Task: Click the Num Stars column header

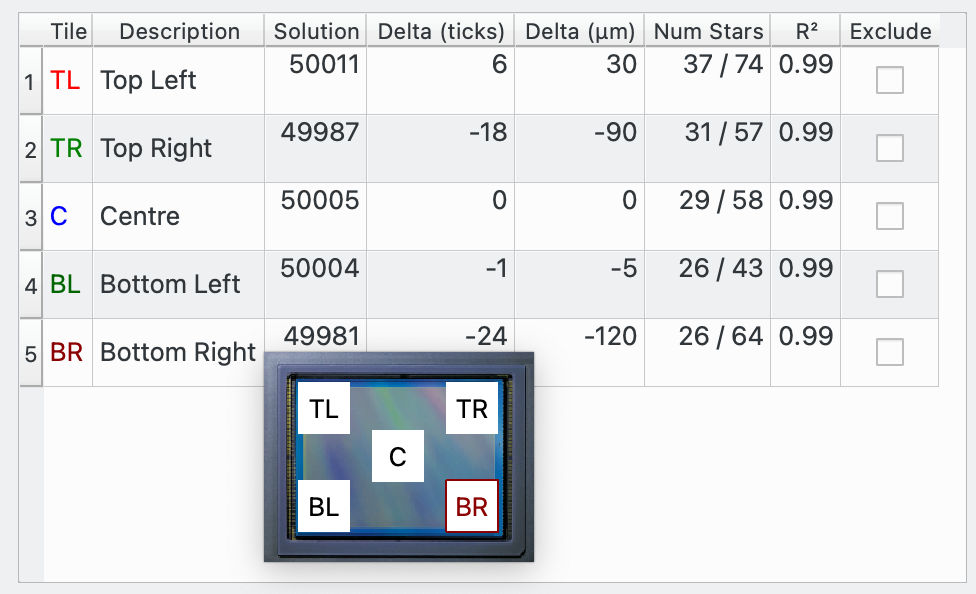Action: [x=708, y=32]
